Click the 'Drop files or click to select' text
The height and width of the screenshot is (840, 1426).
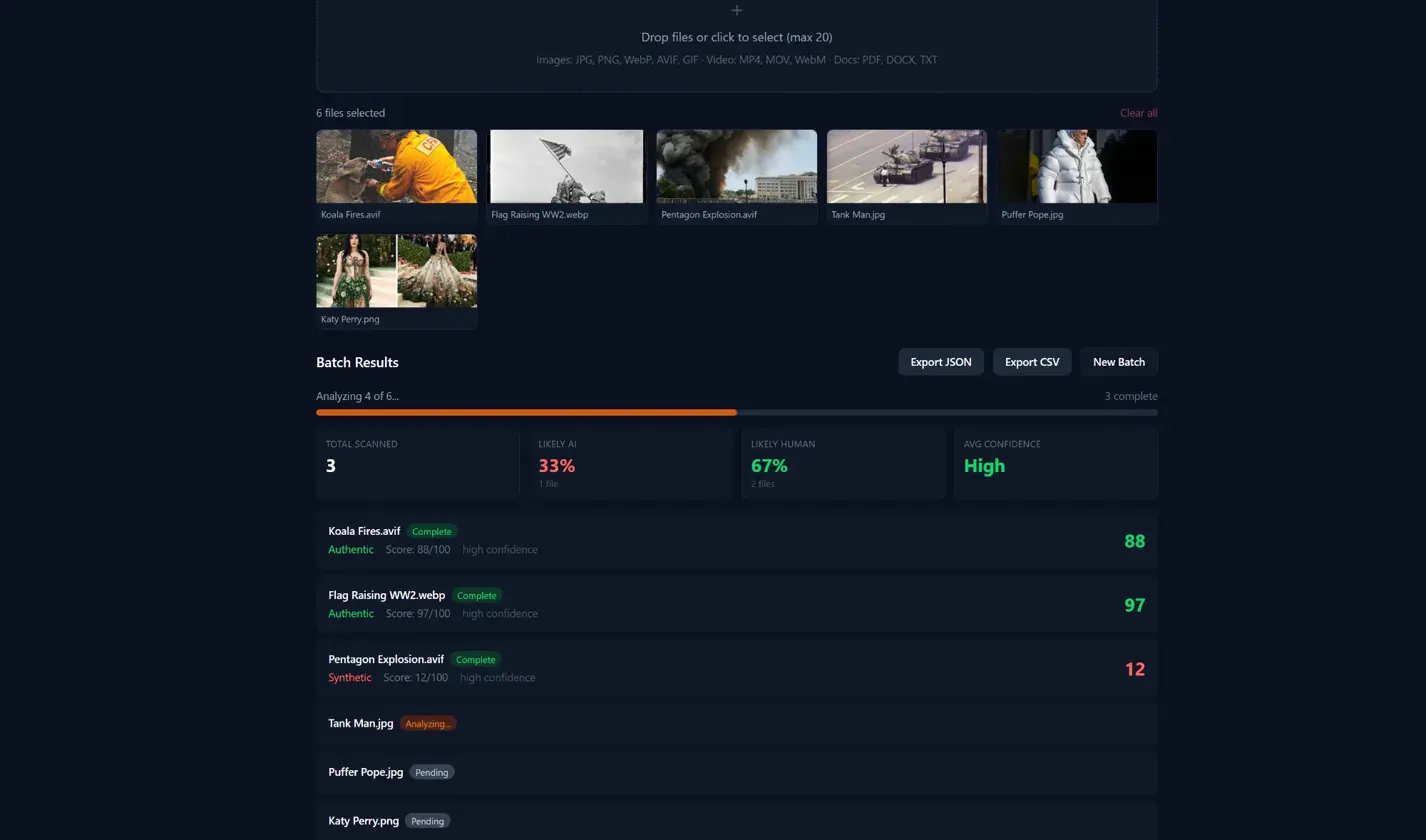(x=737, y=37)
